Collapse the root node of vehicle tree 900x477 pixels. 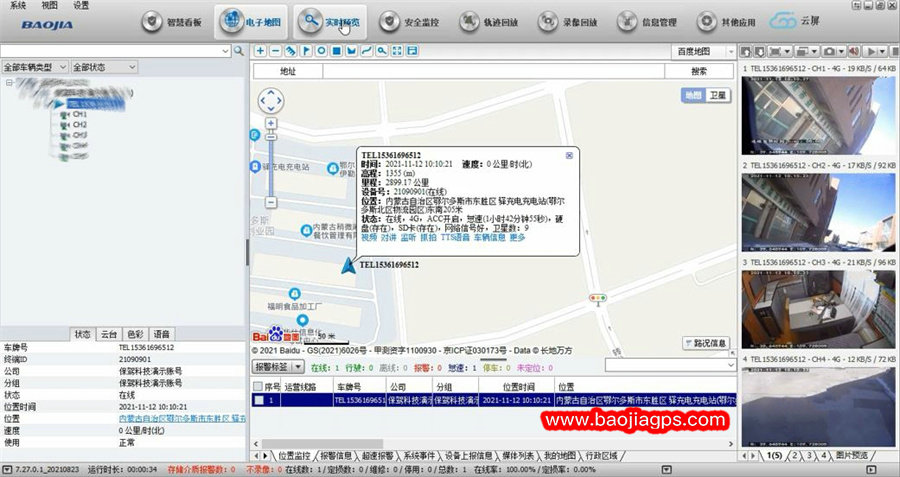click(x=9, y=83)
